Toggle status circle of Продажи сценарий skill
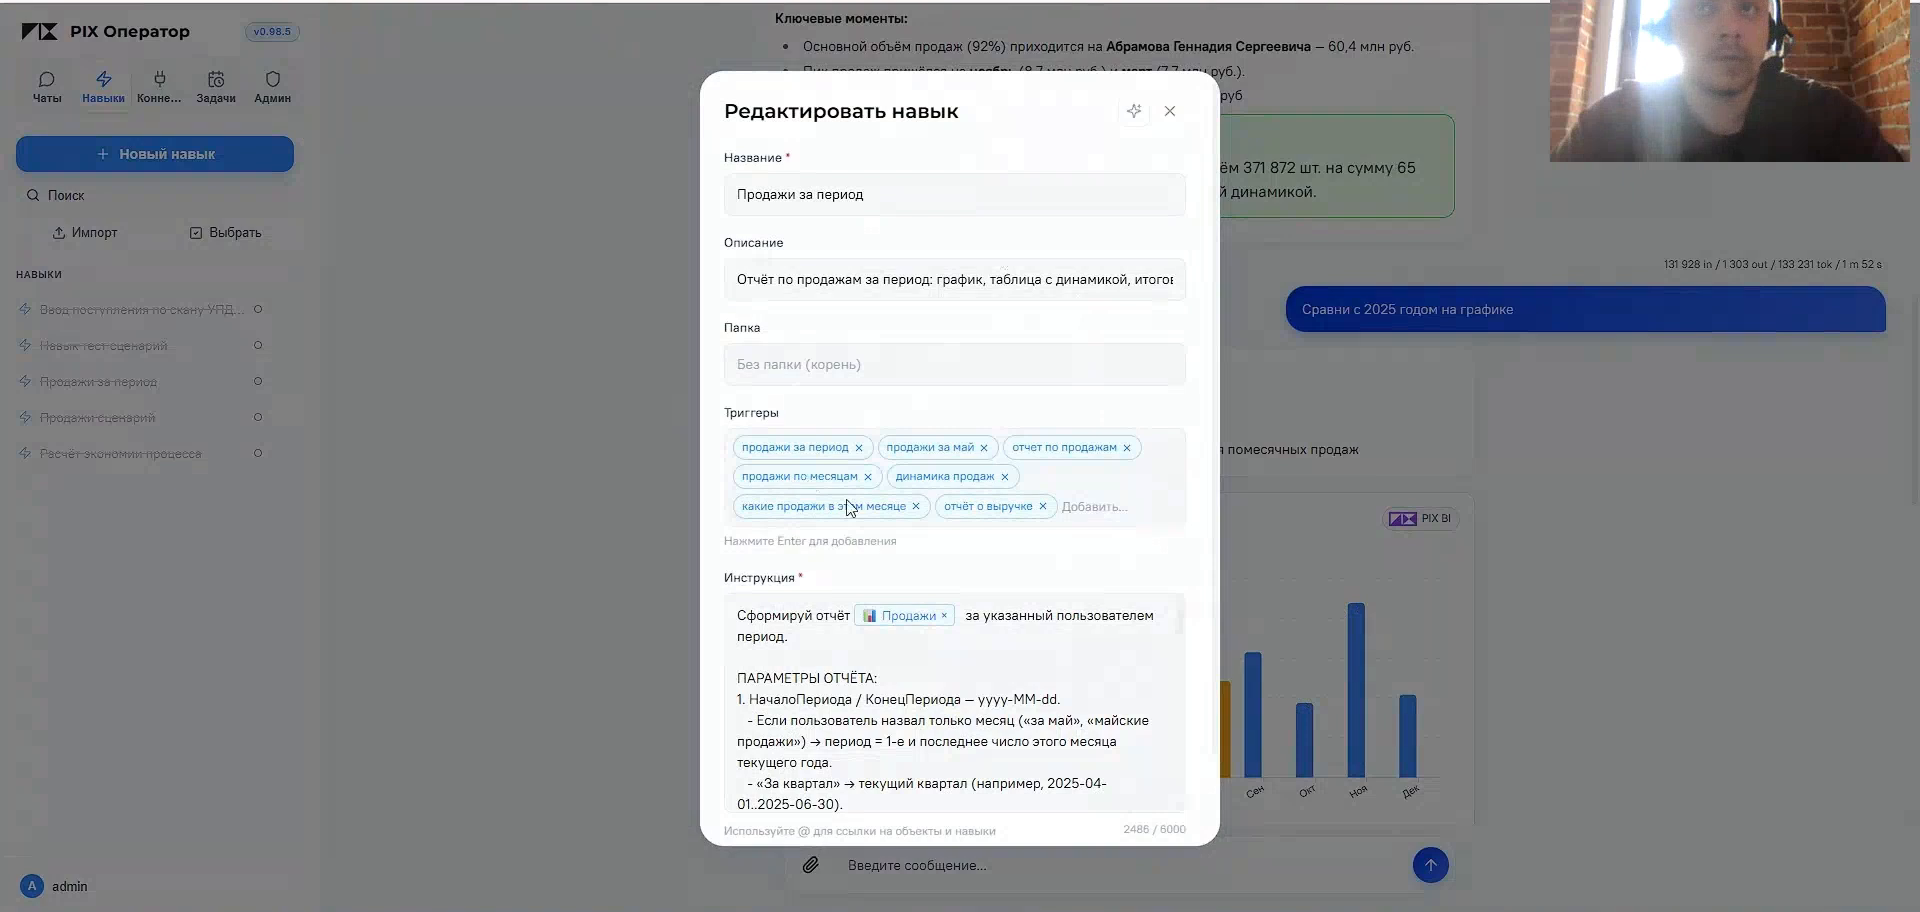The height and width of the screenshot is (912, 1920). click(x=258, y=417)
